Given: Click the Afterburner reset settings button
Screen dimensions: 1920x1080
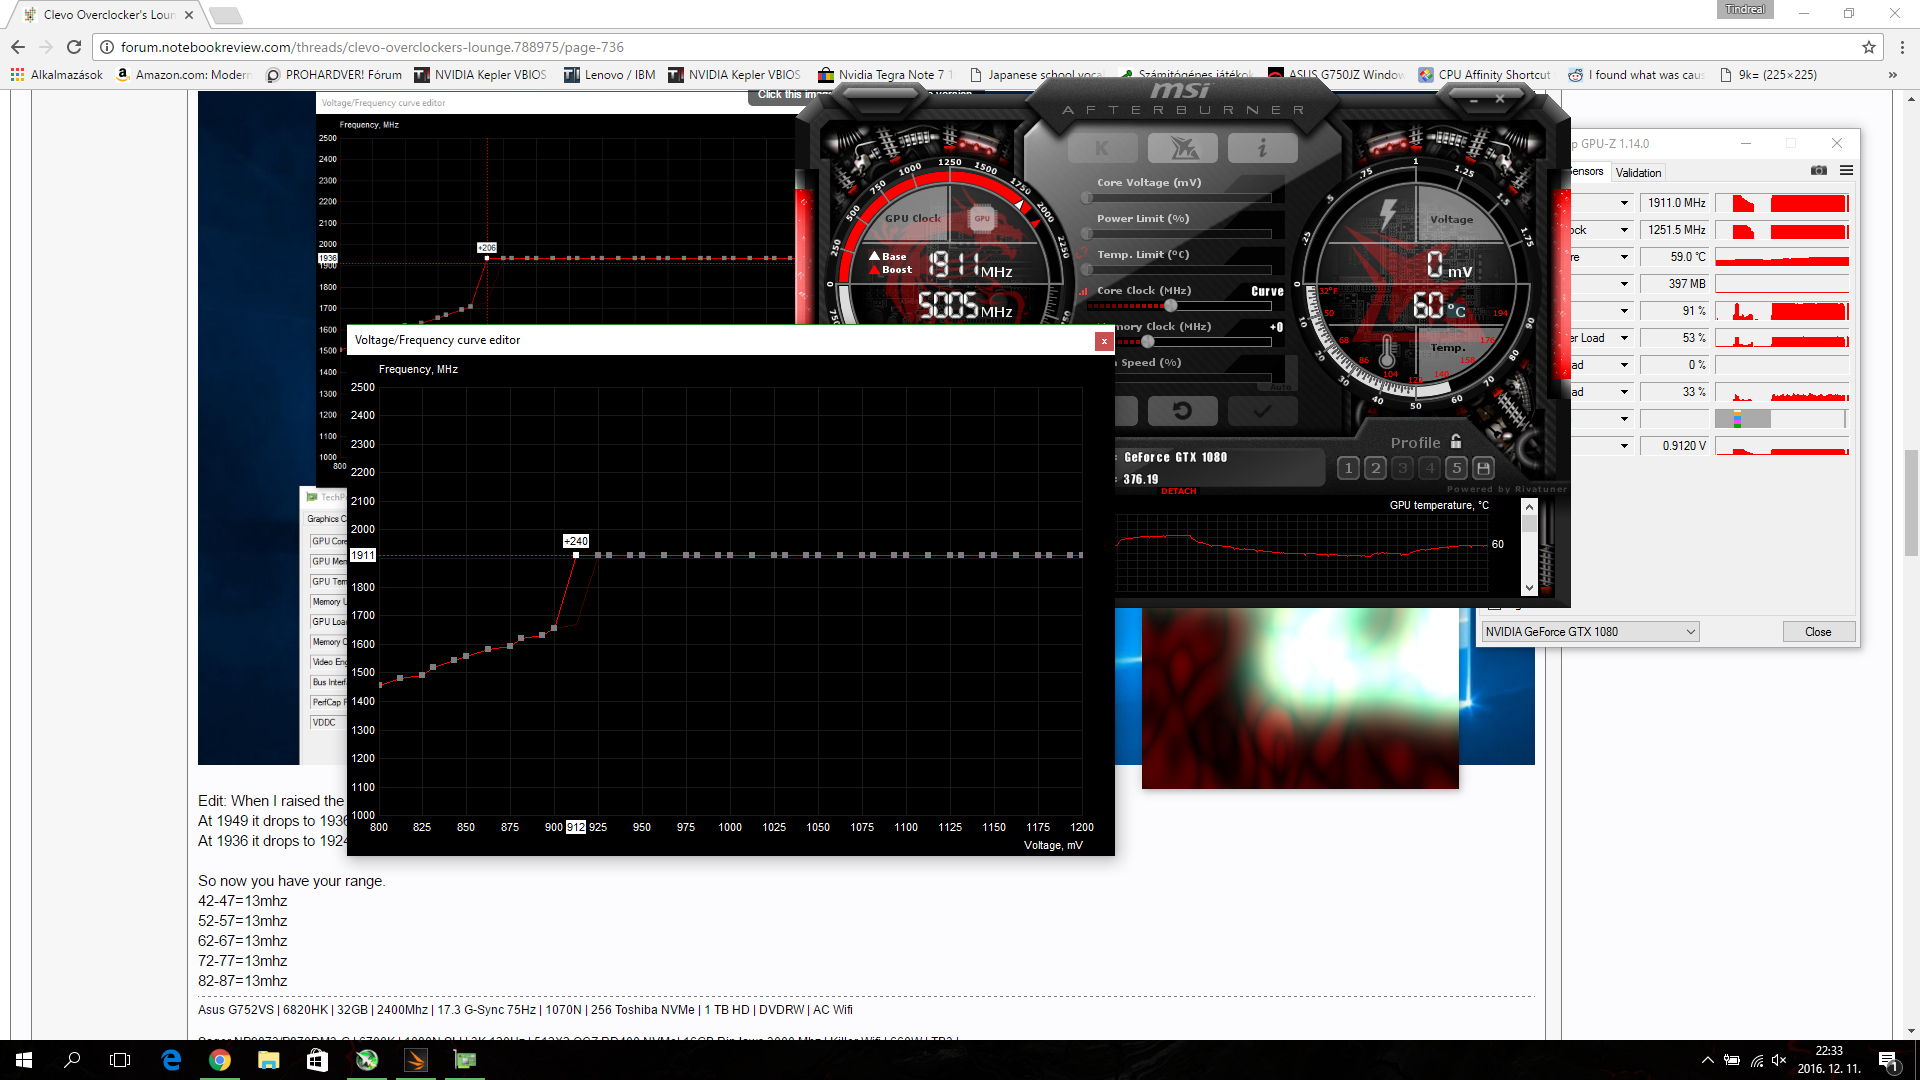Looking at the screenshot, I should [x=1182, y=411].
